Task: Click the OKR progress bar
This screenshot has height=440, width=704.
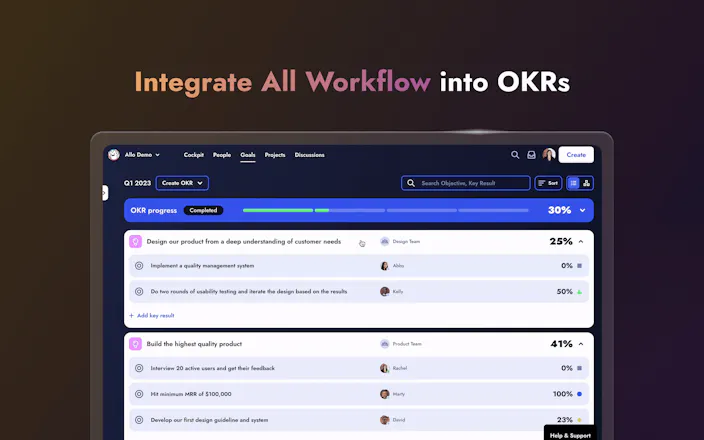Action: 386,210
